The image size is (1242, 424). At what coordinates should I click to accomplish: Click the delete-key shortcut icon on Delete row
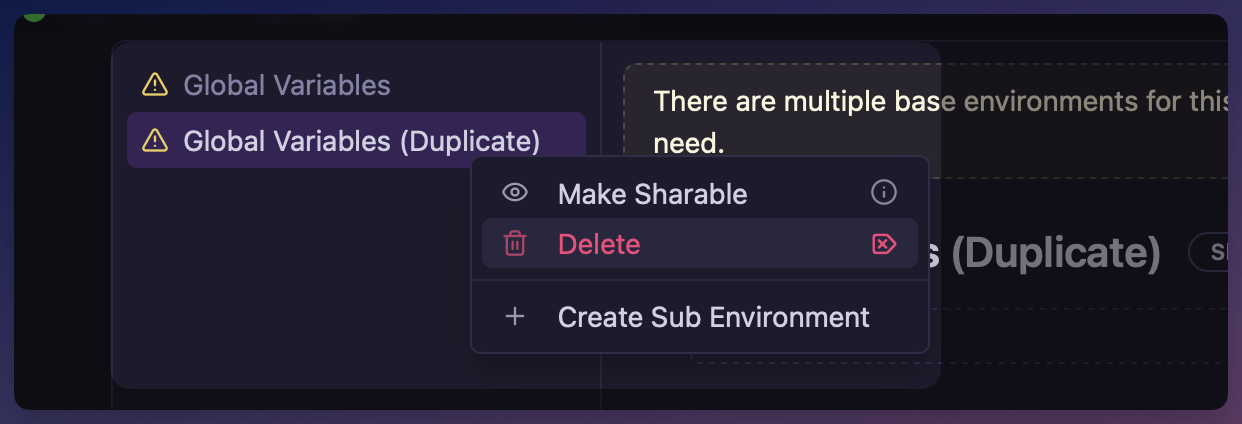[x=884, y=244]
